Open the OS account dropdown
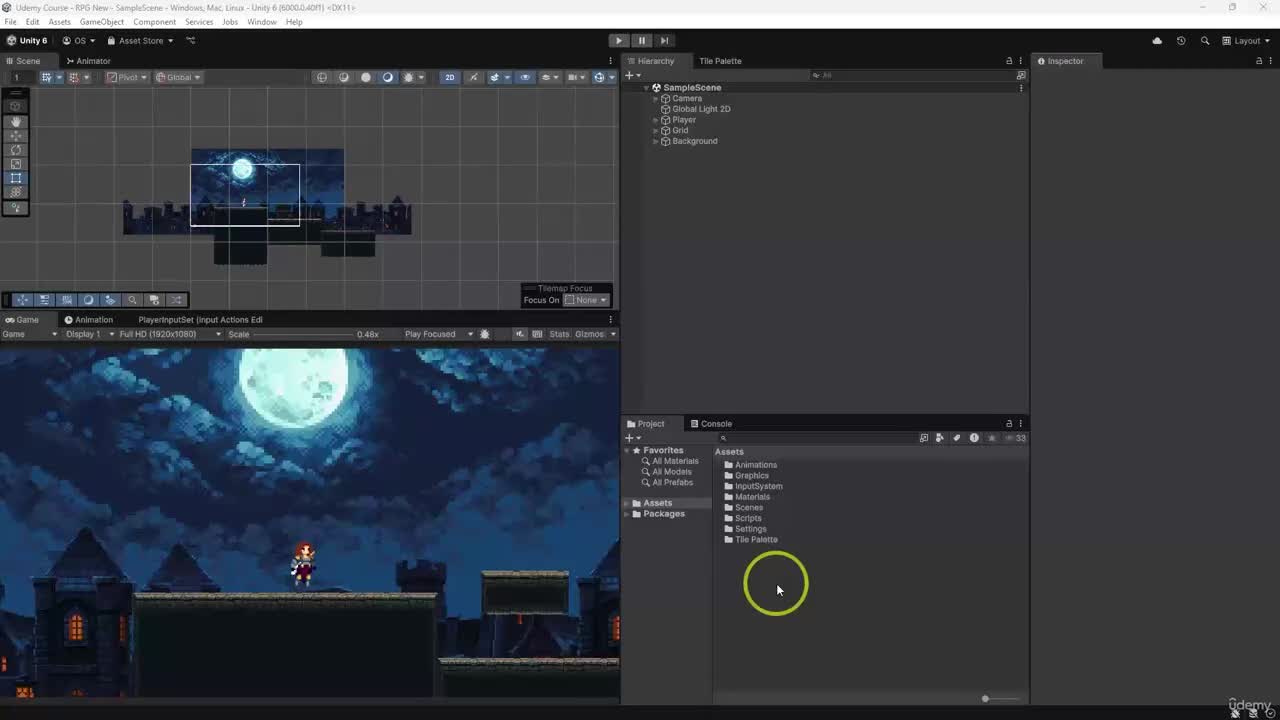Viewport: 1280px width, 720px height. [x=79, y=41]
